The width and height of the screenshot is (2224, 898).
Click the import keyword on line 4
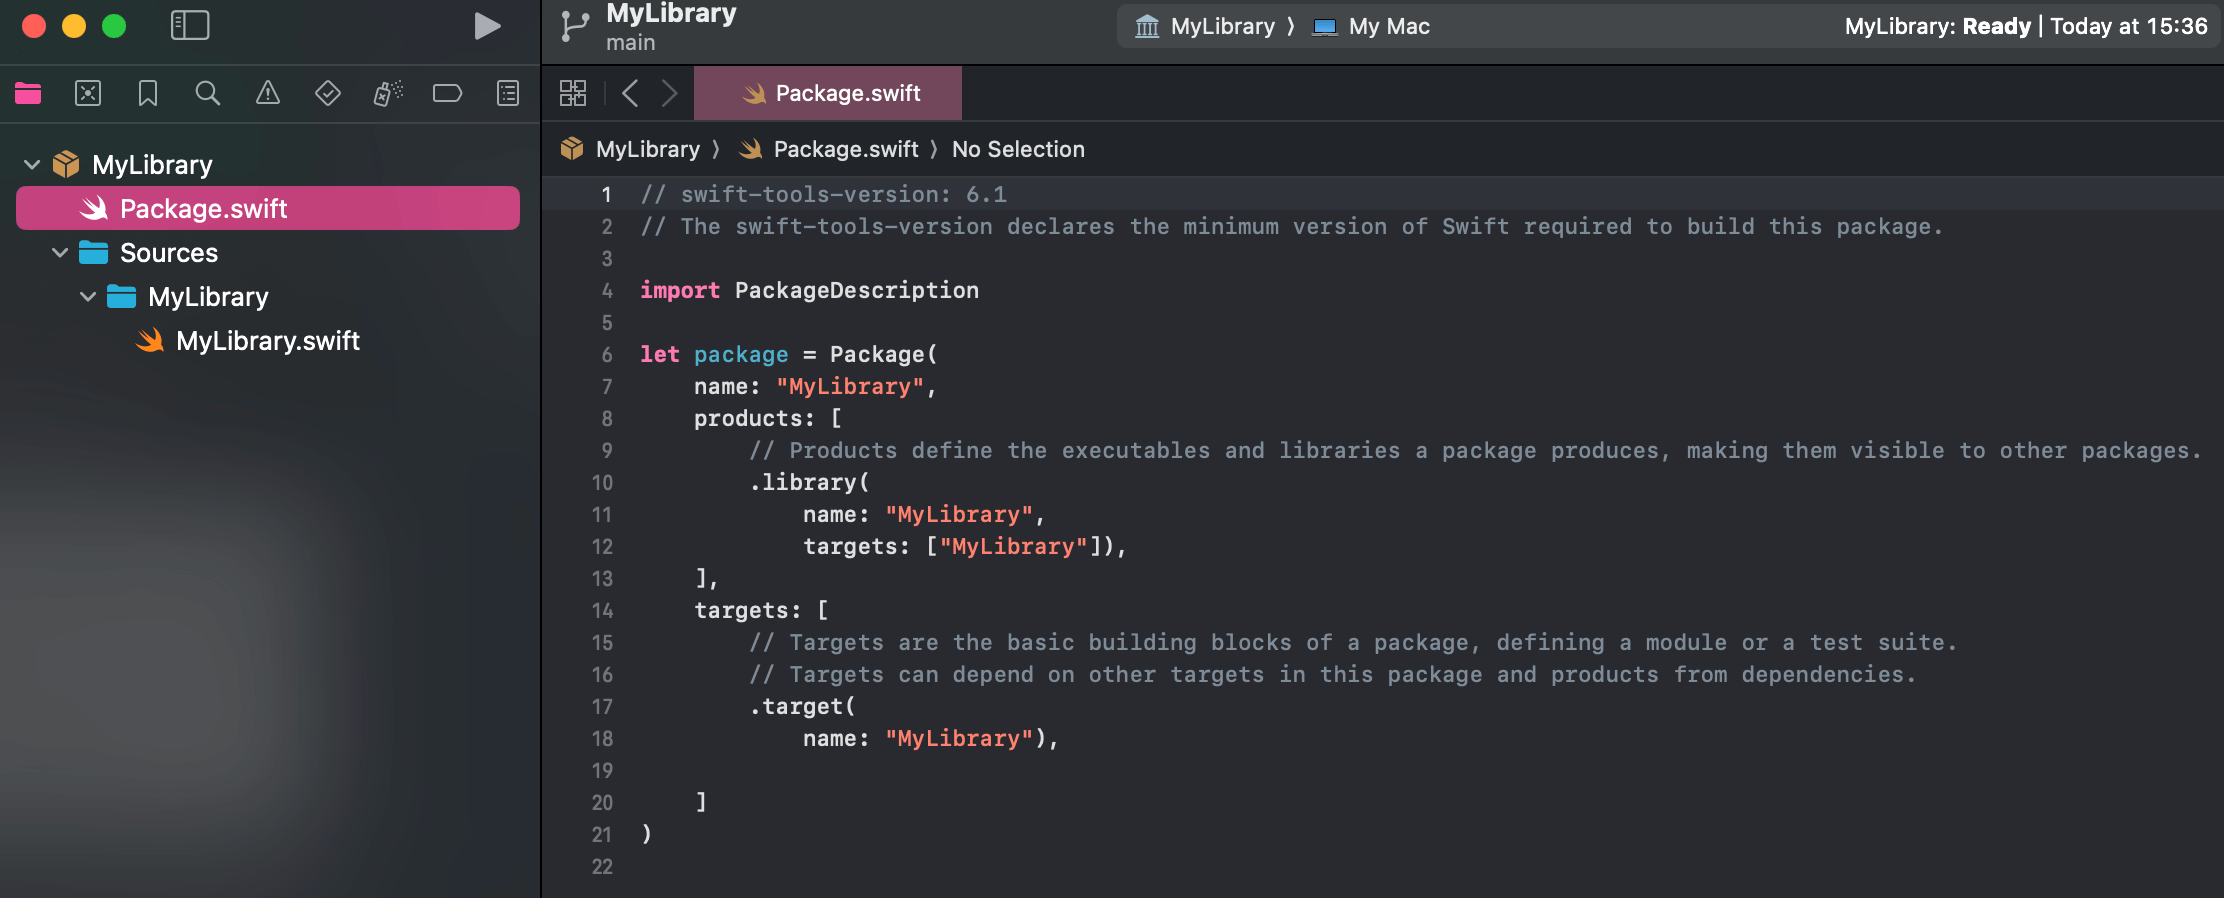(x=680, y=290)
